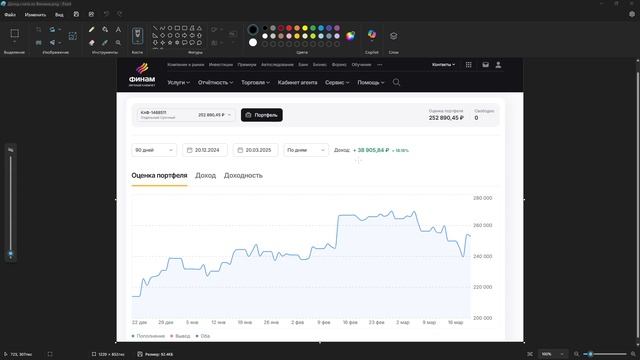Viewport: 640px width, 360px height.
Task: Pick the Triangle shape
Action: [199, 28]
